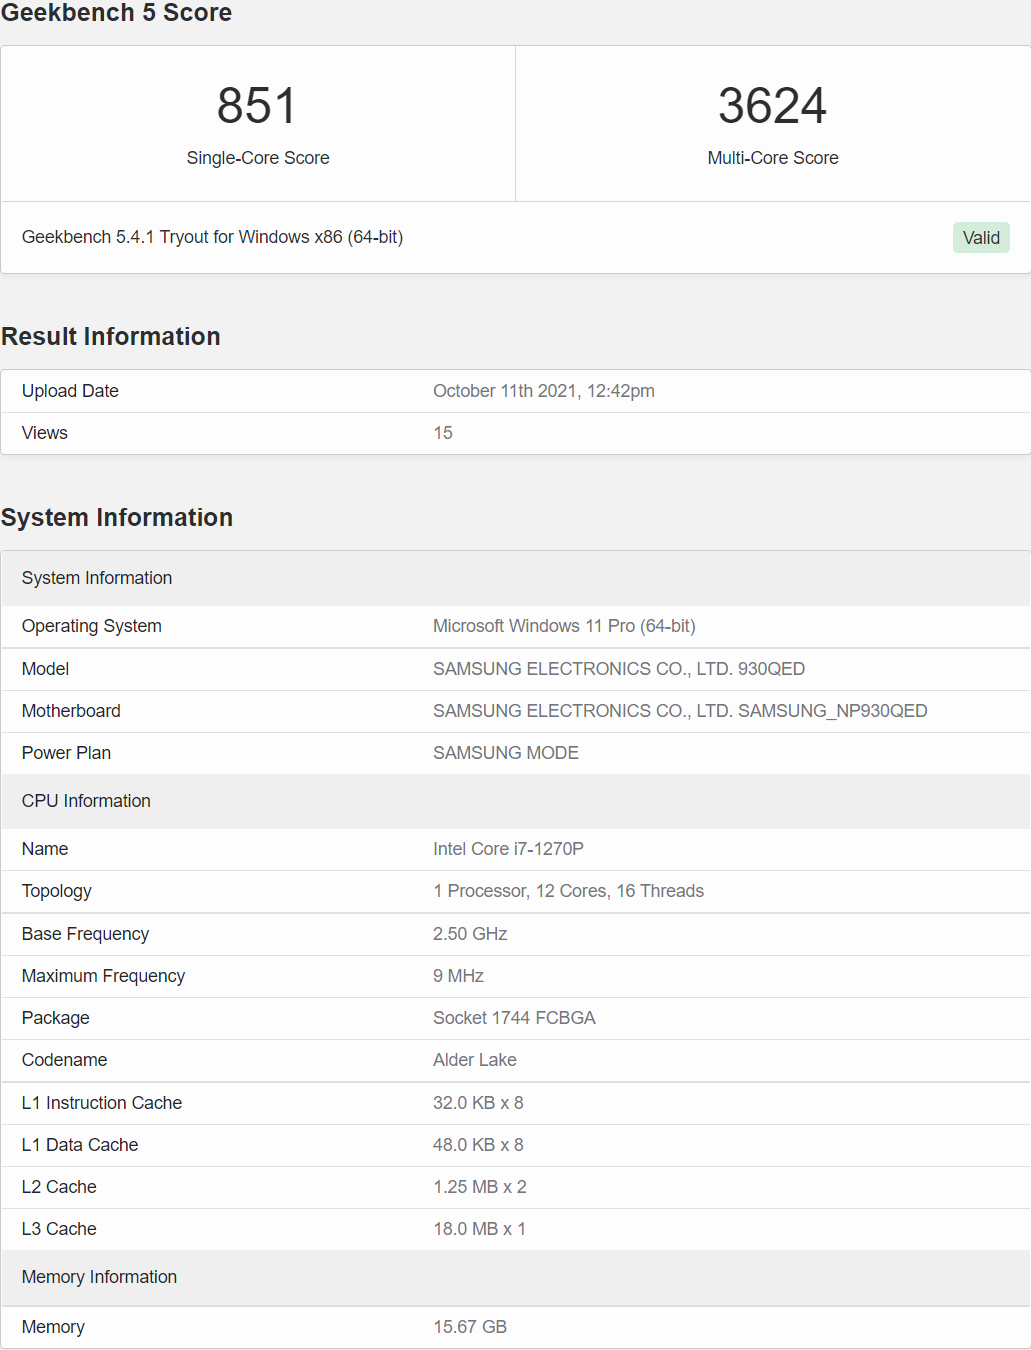Click the upload date October 11th 2021
Image resolution: width=1031 pixels, height=1350 pixels.
(543, 391)
